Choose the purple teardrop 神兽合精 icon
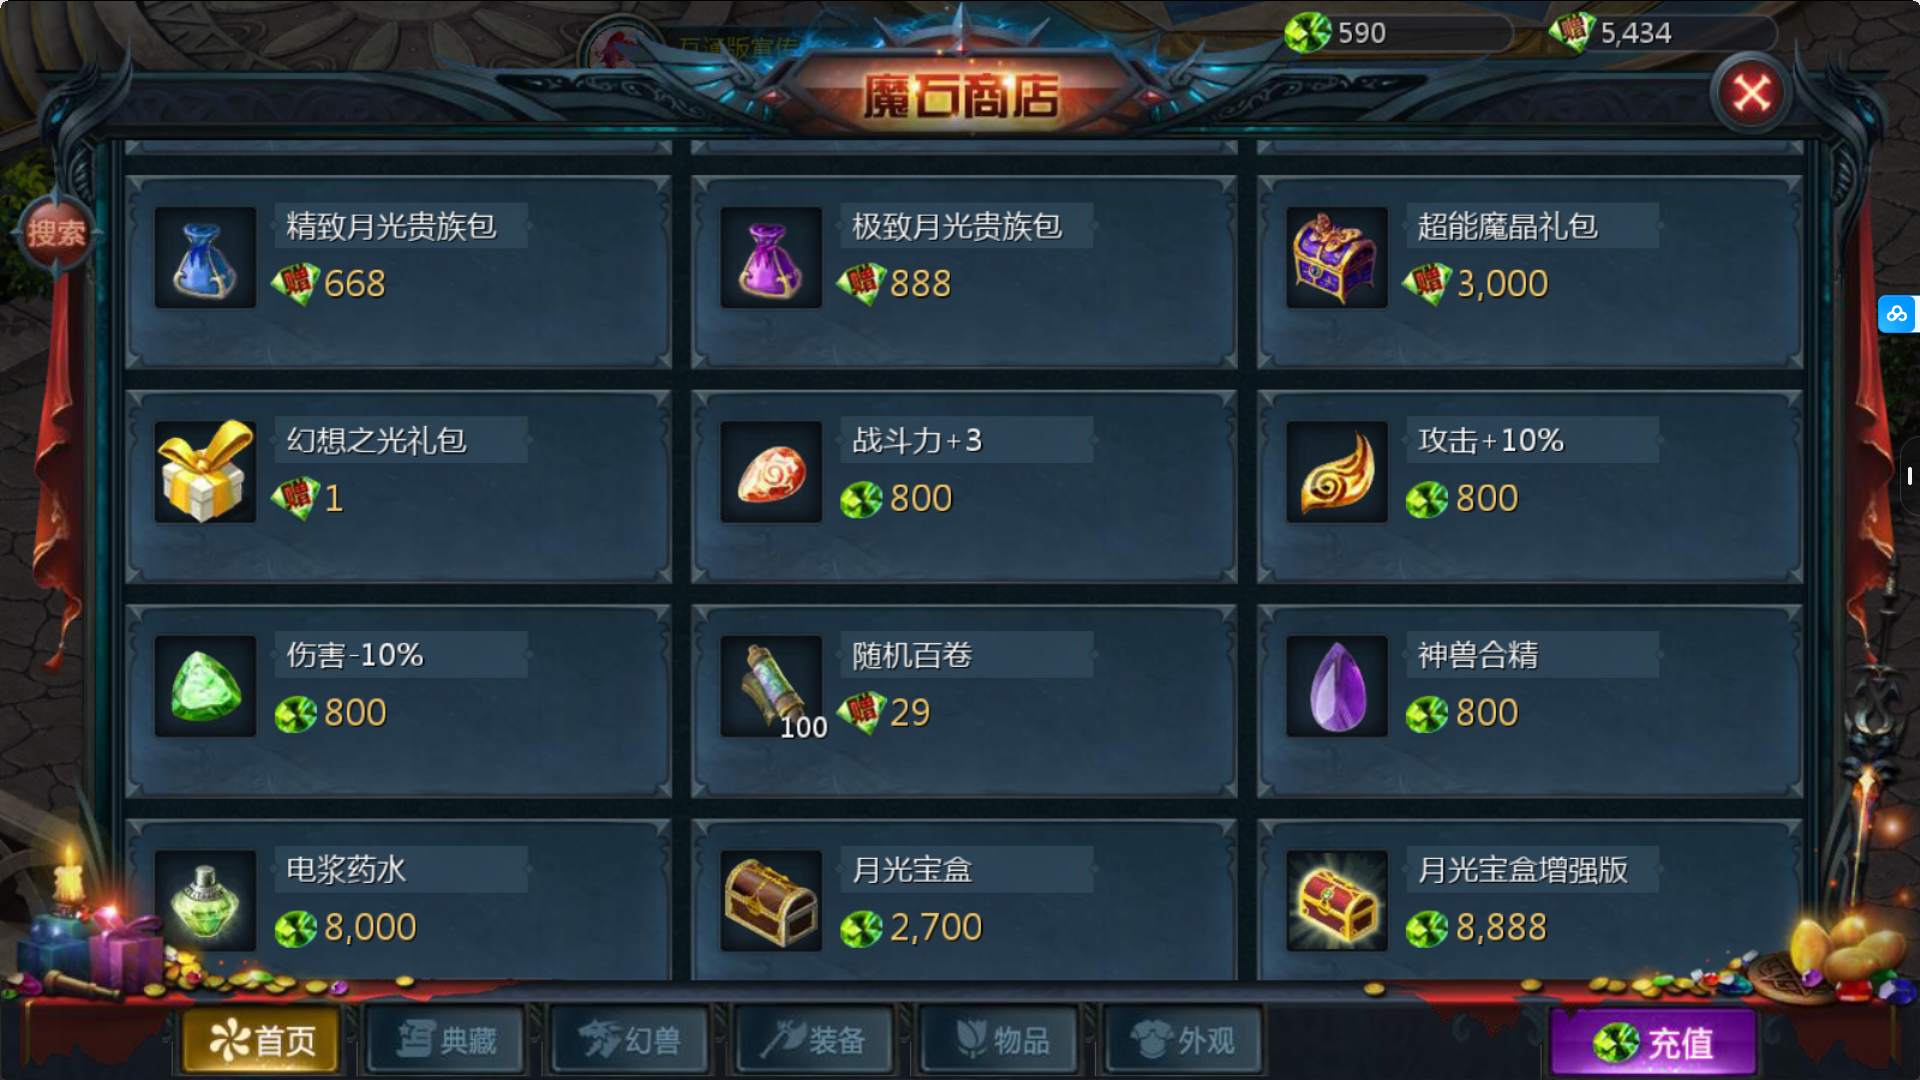Screen dimensions: 1920x1080 (1337, 687)
